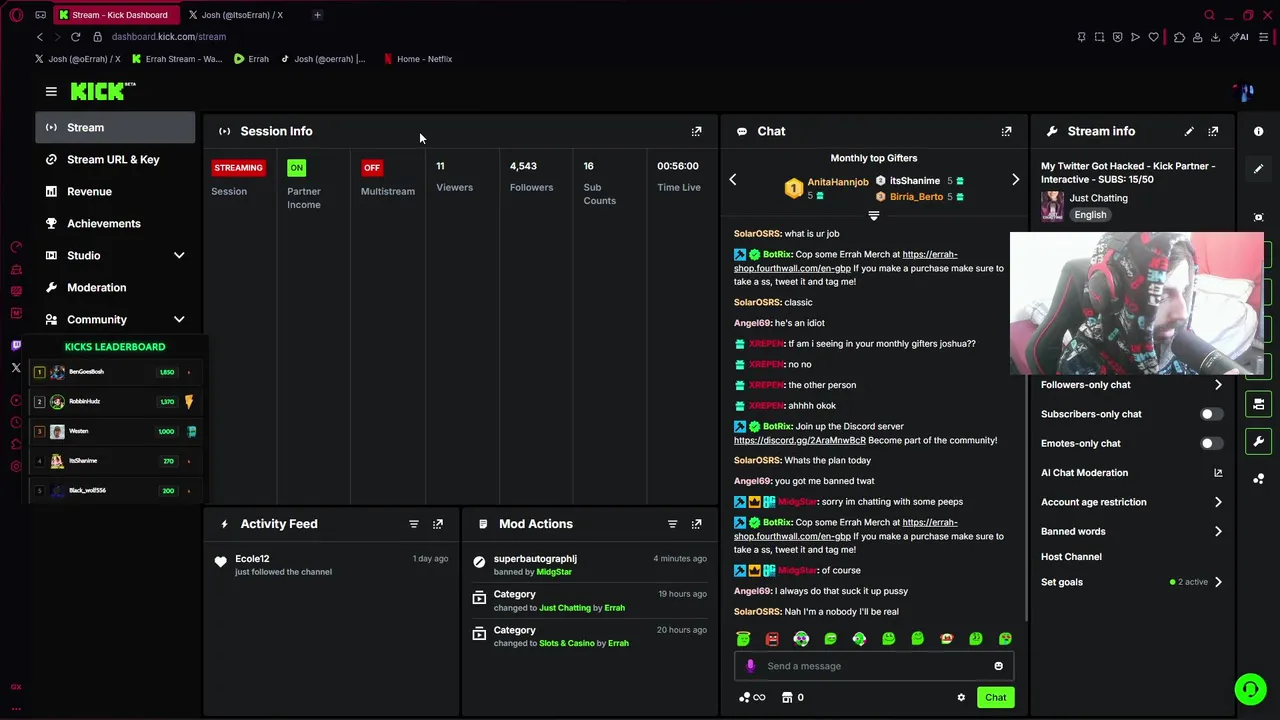
Task: Pop out the Activity Feed panel
Action: [438, 524]
